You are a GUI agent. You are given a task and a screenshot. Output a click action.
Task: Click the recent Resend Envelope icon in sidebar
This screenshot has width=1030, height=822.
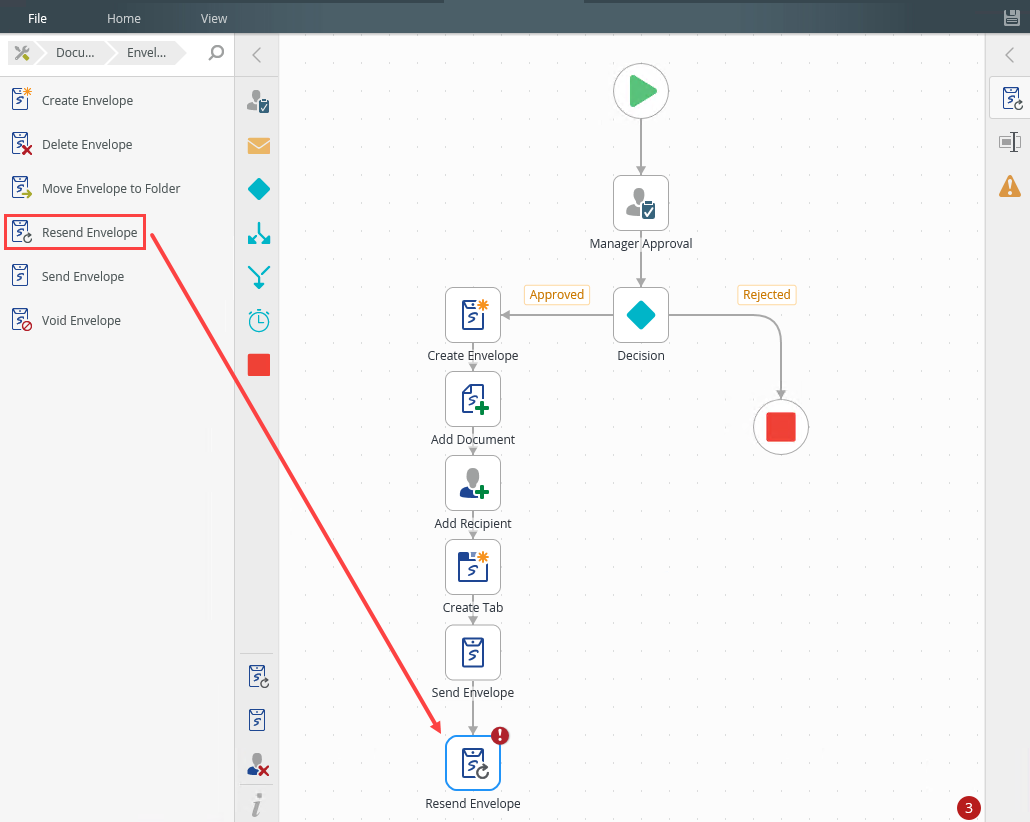[258, 676]
